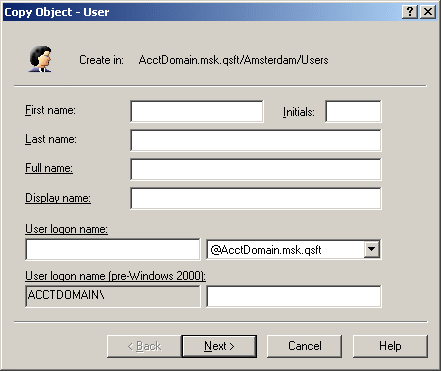Click the ACCTDOMAIN\ domain prefix box
441x371 pixels.
[x=113, y=296]
